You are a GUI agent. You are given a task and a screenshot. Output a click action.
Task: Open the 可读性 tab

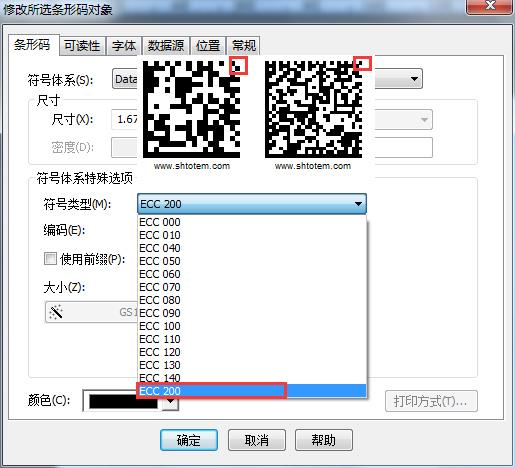point(82,46)
